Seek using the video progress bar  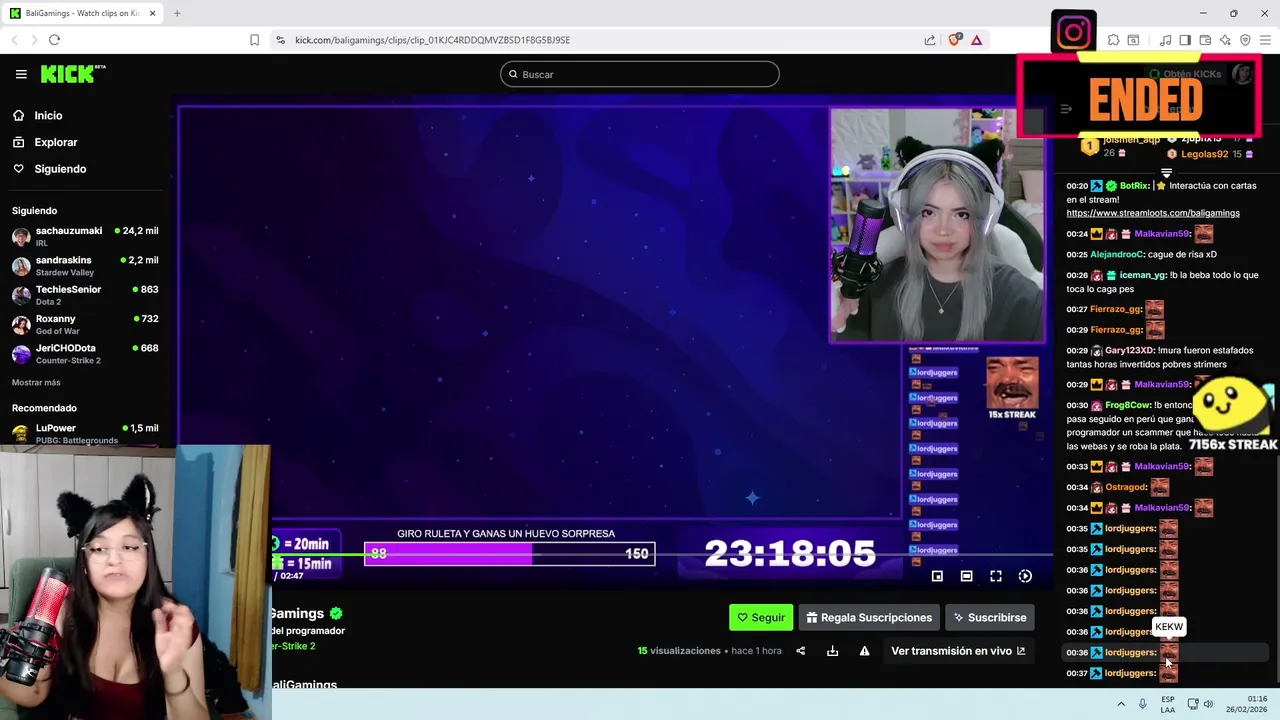pyautogui.click(x=662, y=554)
